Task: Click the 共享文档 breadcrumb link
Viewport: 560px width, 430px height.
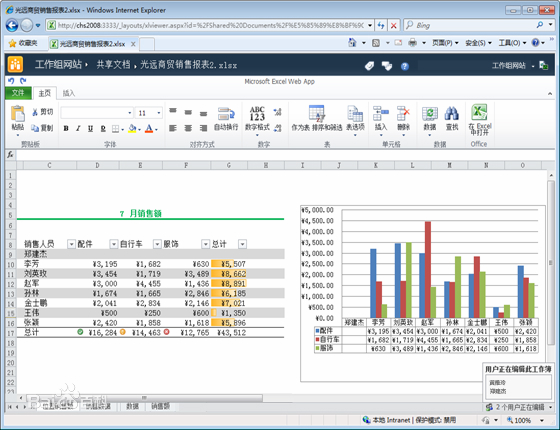Action: tap(113, 65)
